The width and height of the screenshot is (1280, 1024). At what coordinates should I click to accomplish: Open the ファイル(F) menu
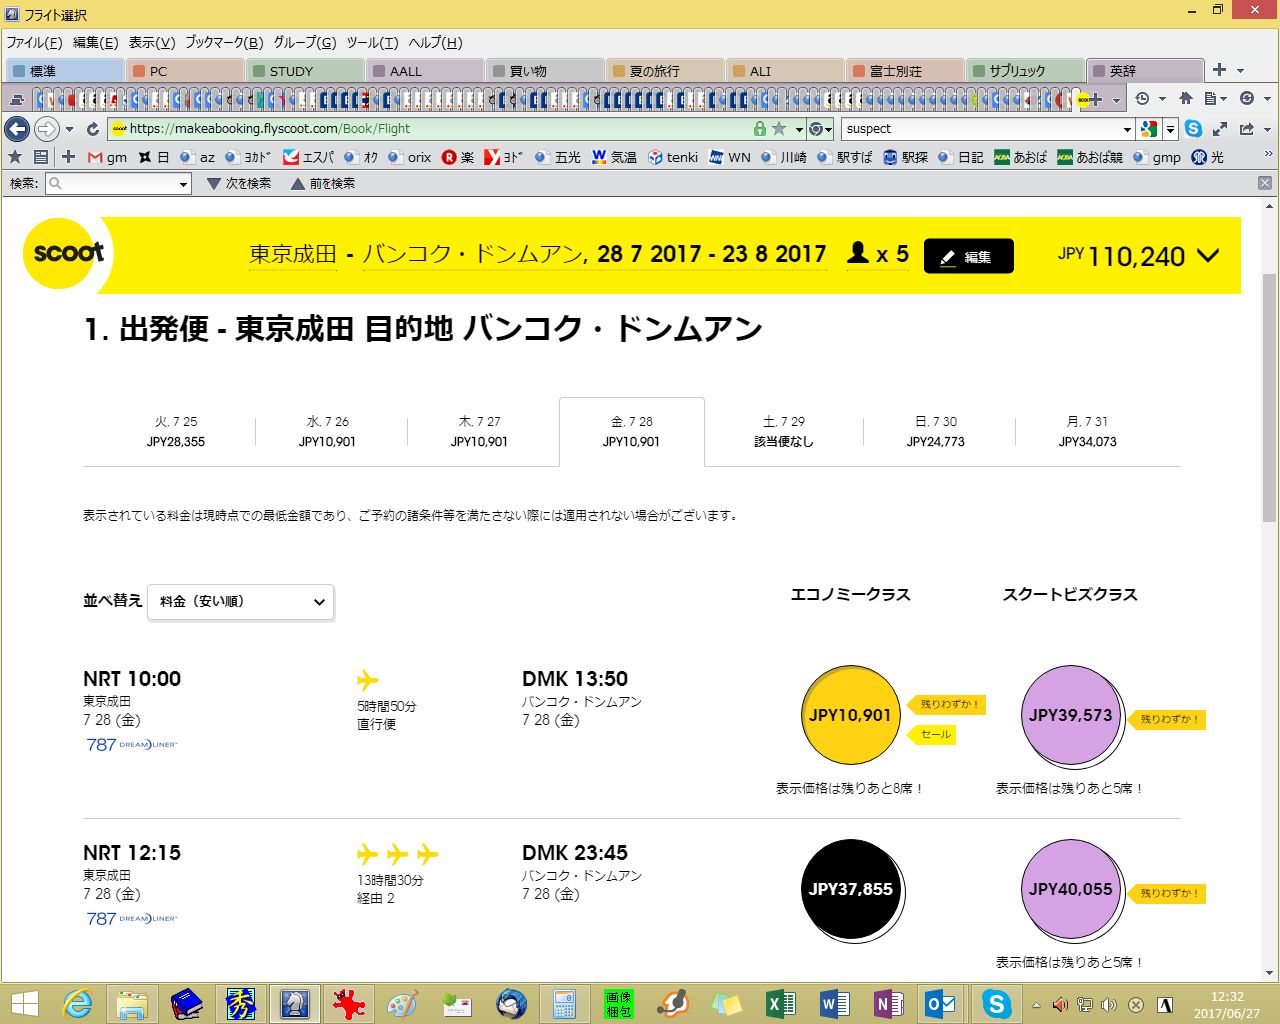[x=34, y=42]
